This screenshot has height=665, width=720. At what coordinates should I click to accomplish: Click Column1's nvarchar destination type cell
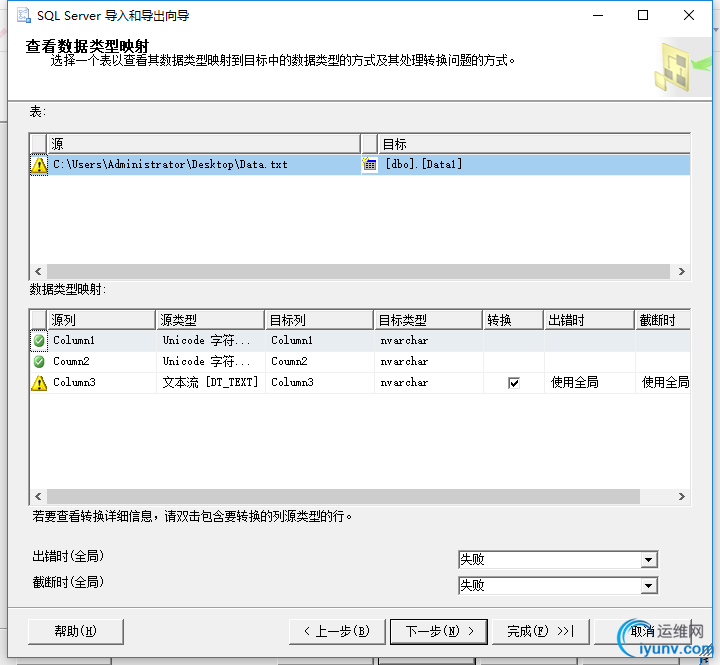pos(429,341)
